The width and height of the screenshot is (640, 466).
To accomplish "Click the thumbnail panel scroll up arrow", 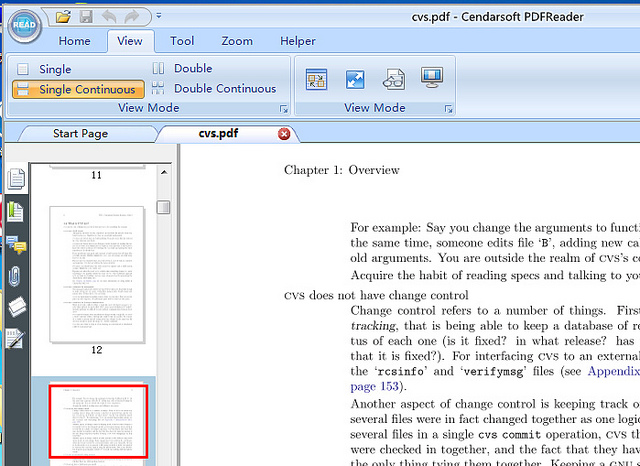I will pyautogui.click(x=164, y=173).
